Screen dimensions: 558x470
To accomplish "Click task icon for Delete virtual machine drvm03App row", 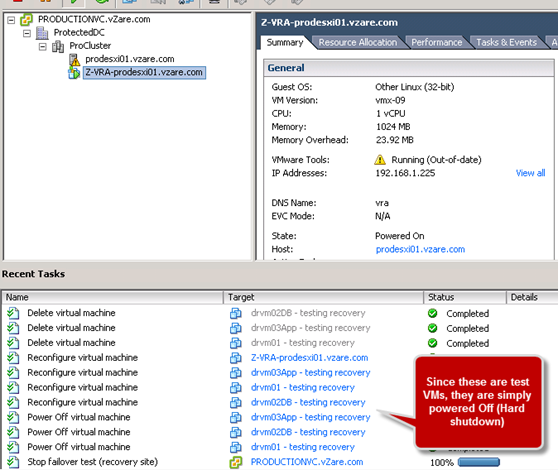I will [13, 328].
